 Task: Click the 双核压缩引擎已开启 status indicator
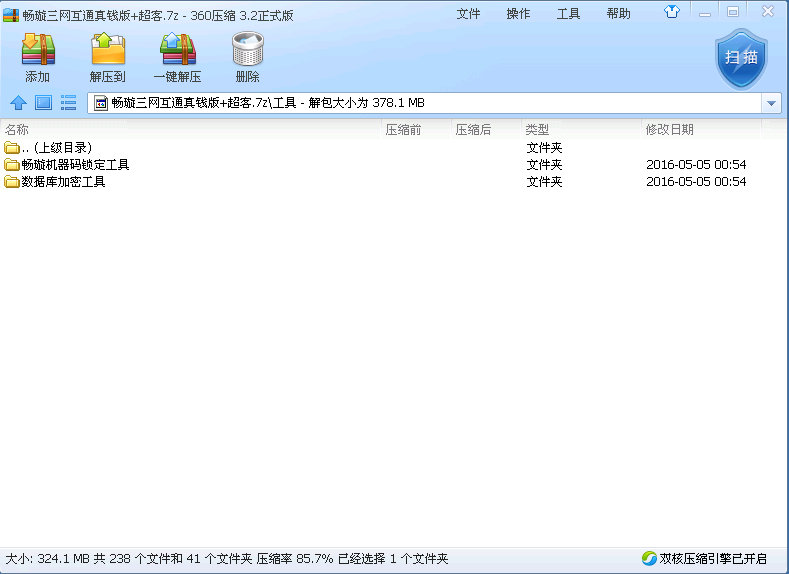(x=704, y=559)
